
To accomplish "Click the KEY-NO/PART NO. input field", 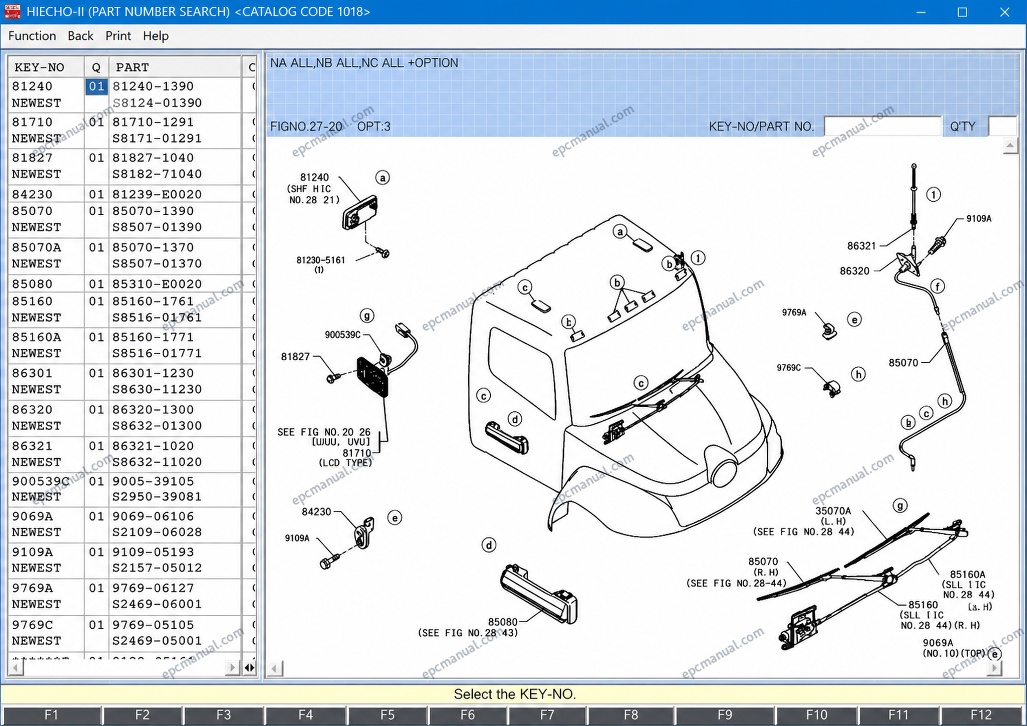I will tap(882, 126).
